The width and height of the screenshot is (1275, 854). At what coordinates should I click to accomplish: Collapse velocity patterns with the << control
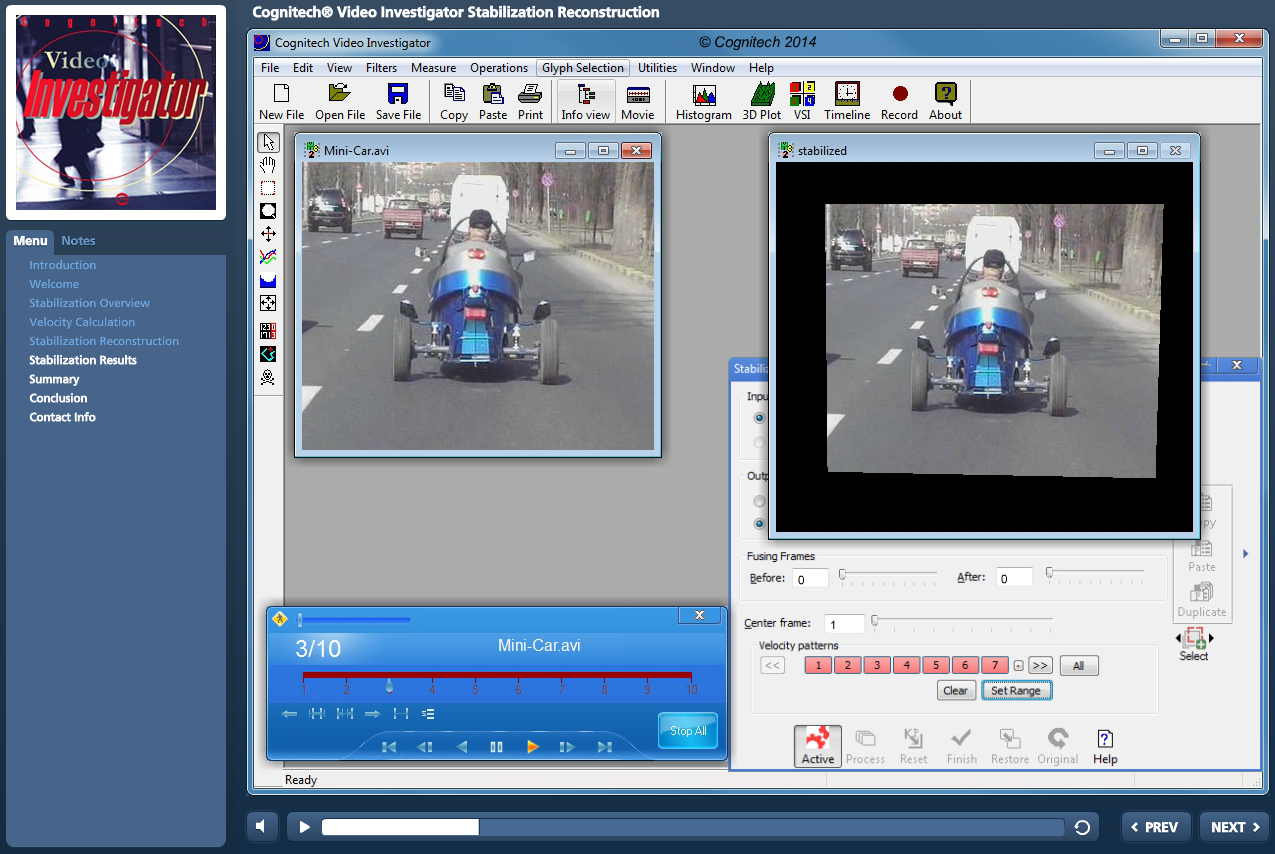771,664
